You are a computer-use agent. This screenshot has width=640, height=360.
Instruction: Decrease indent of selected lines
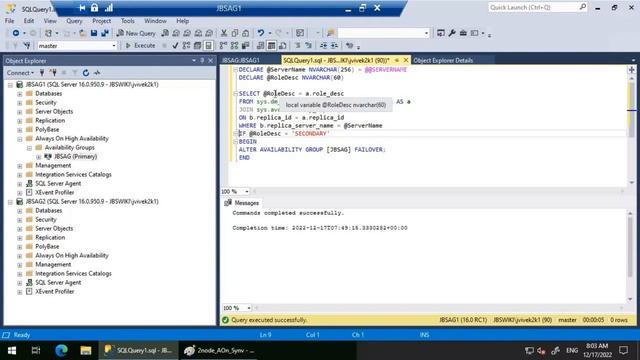pos(323,46)
